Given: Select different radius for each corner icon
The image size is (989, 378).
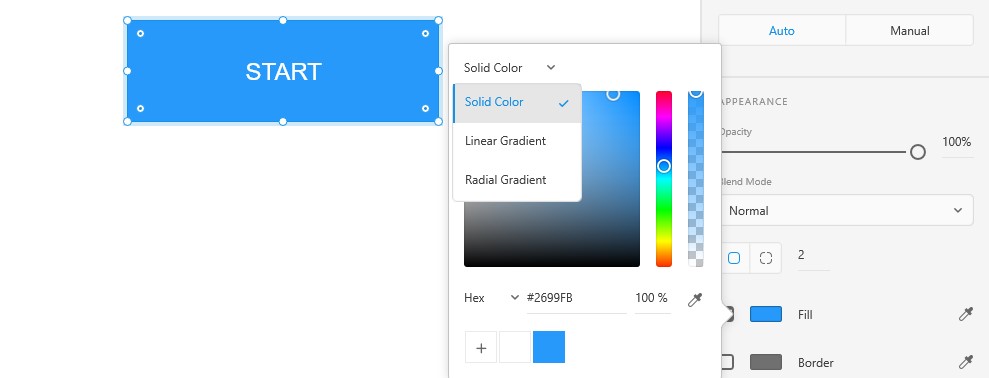Looking at the screenshot, I should click(x=766, y=258).
